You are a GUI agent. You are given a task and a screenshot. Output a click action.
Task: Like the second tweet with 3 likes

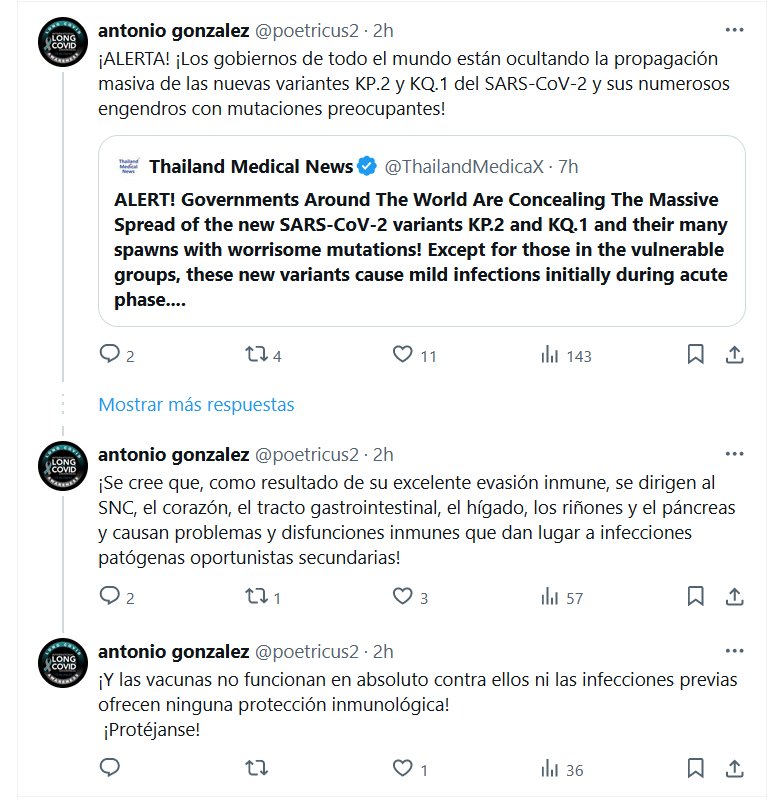pos(402,597)
